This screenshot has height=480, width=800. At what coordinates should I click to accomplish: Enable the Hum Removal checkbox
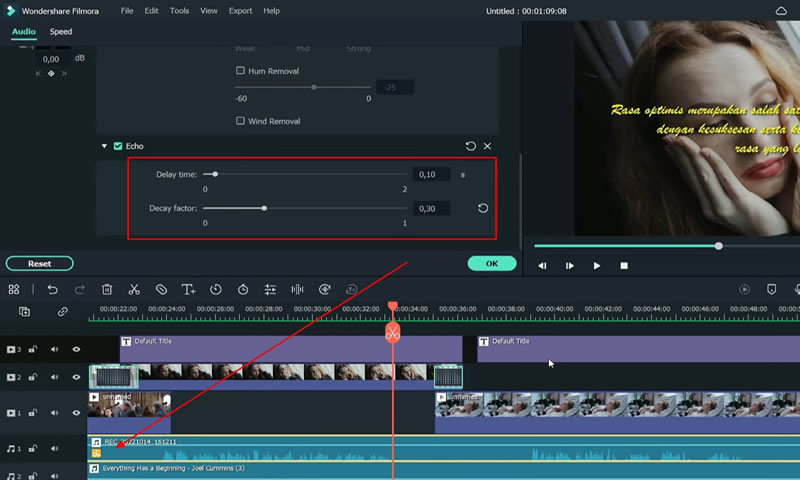point(240,70)
